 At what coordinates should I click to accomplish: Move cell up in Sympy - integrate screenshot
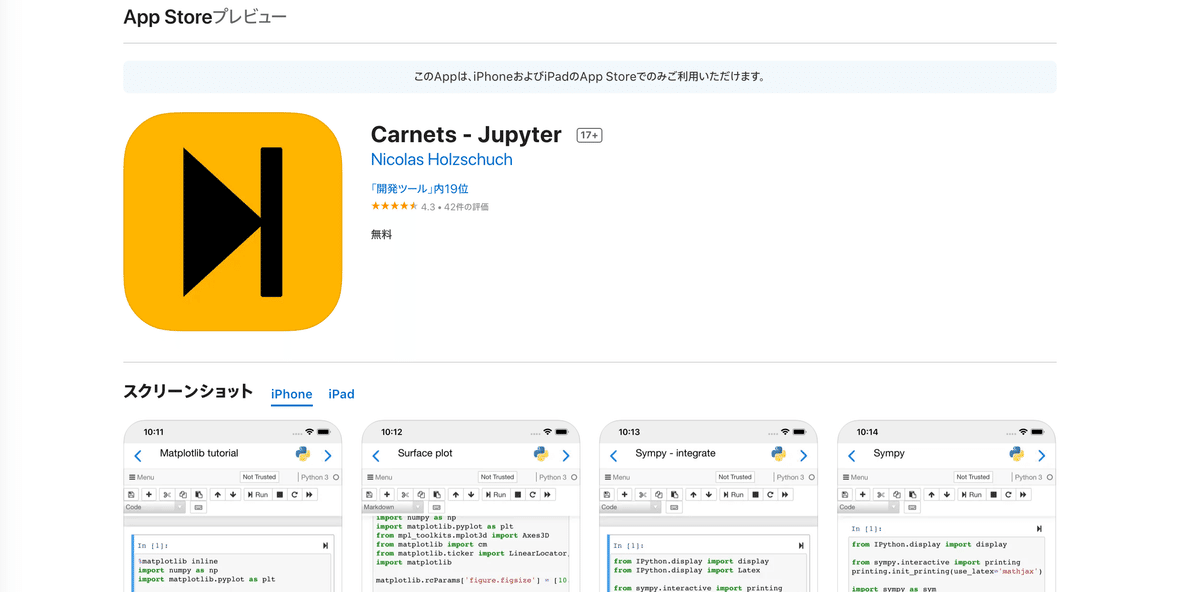[693, 495]
